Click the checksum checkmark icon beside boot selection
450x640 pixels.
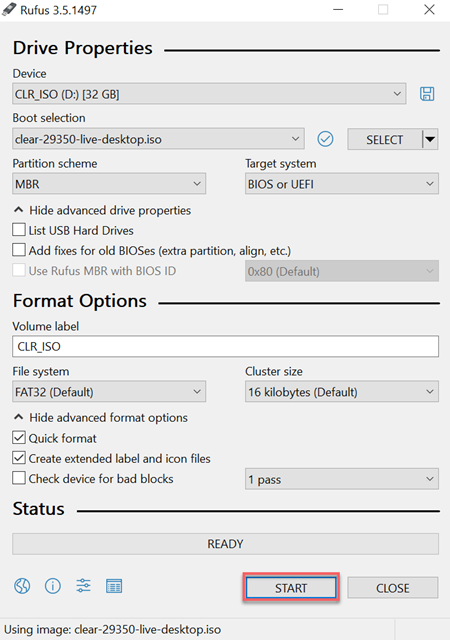pyautogui.click(x=325, y=139)
